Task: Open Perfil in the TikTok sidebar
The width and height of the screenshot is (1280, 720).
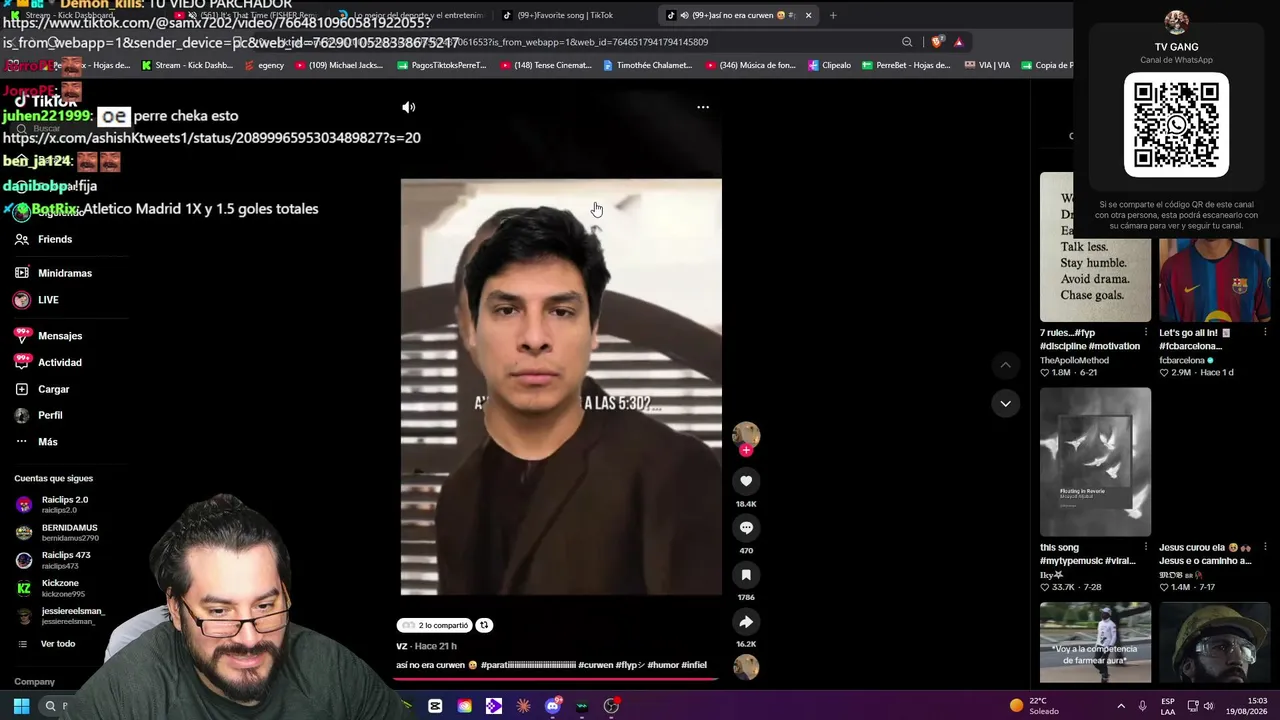Action: (x=38, y=415)
